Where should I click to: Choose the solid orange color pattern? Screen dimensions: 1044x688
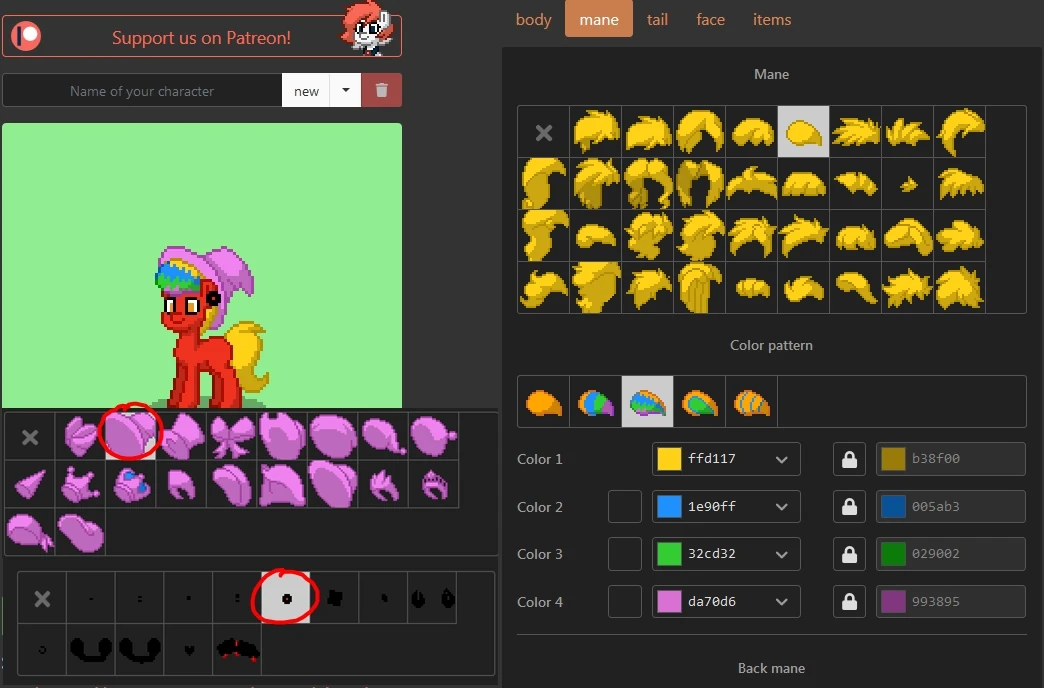543,402
